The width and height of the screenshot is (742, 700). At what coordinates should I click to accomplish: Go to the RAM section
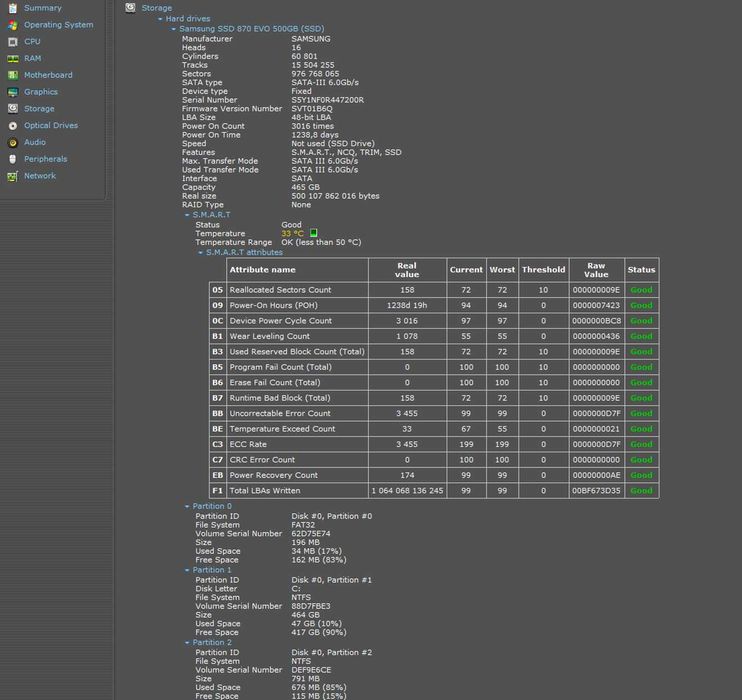coord(33,58)
